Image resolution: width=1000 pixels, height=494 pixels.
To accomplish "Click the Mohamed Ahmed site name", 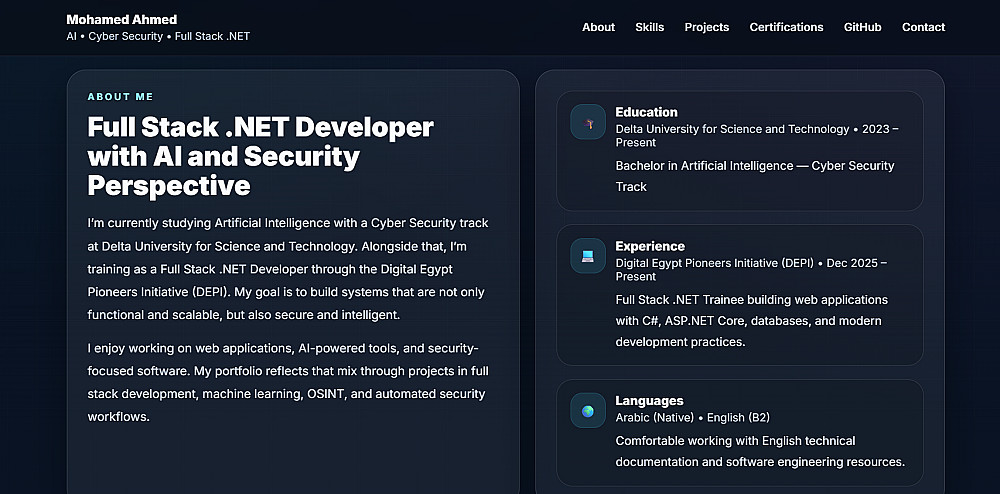I will point(121,19).
